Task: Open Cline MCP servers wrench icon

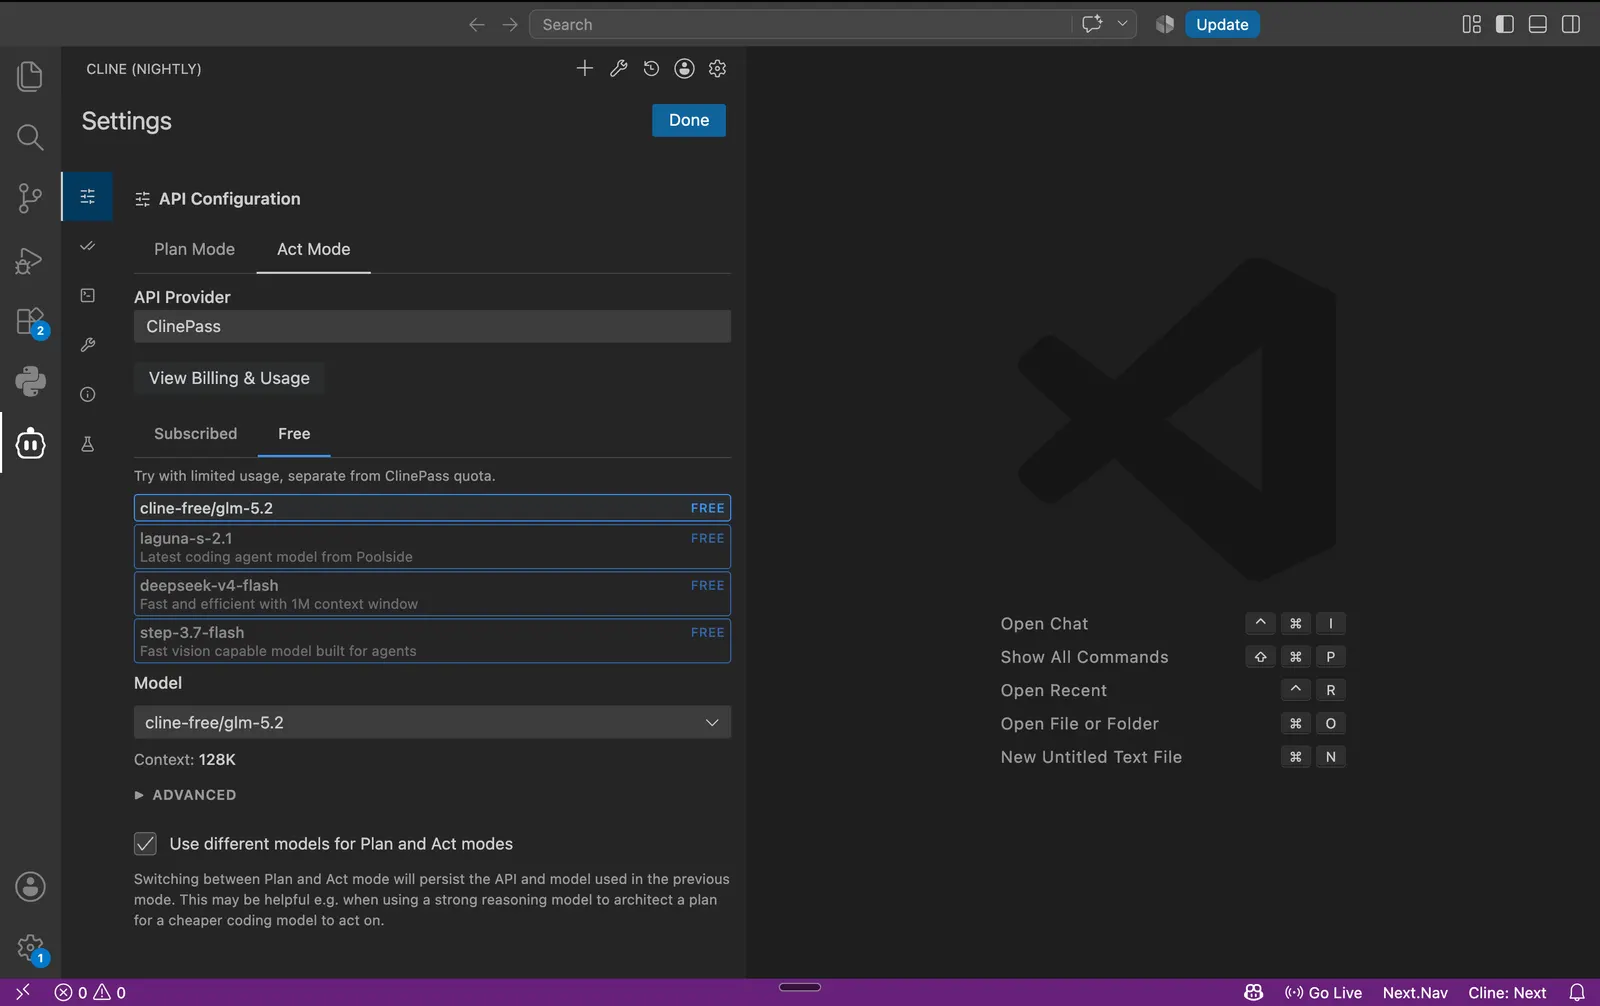Action: tap(618, 68)
